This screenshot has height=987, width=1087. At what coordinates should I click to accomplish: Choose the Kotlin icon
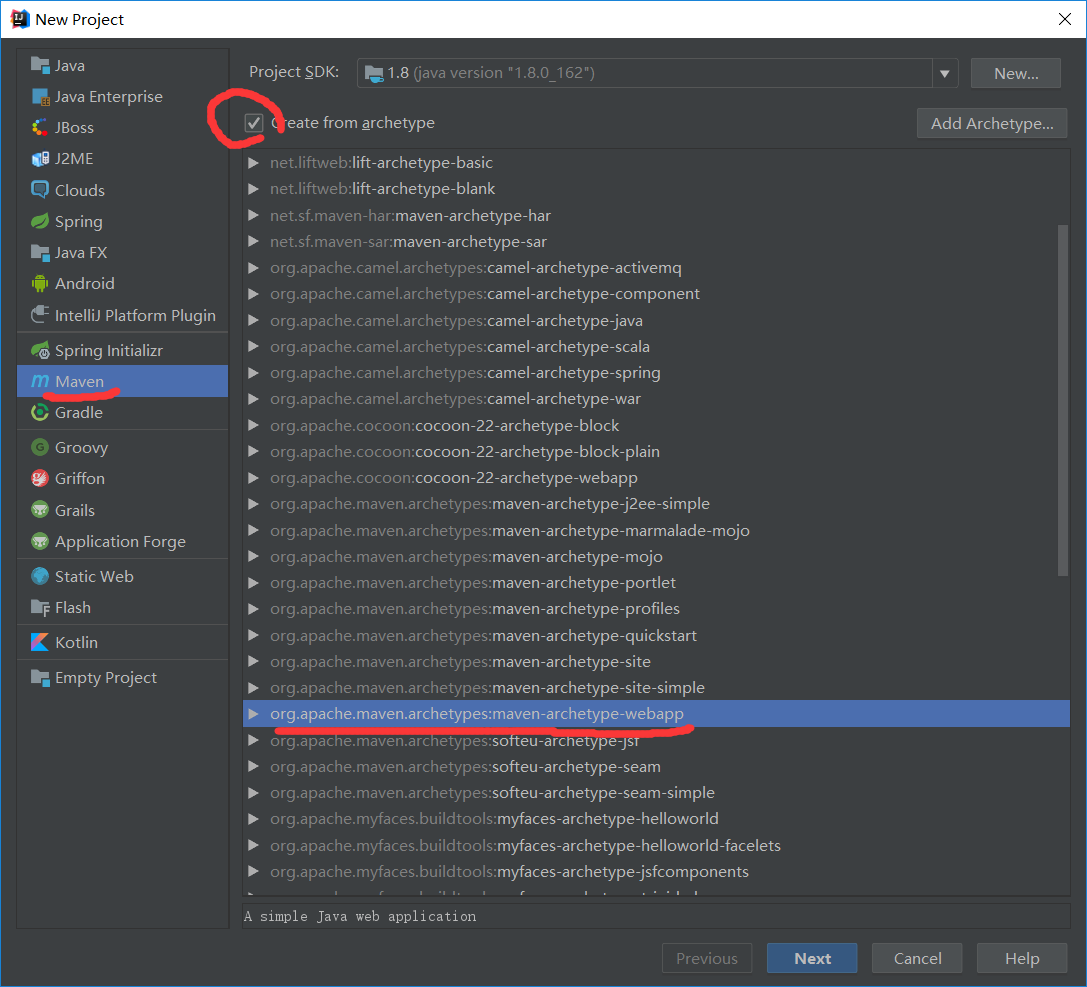pyautogui.click(x=40, y=643)
